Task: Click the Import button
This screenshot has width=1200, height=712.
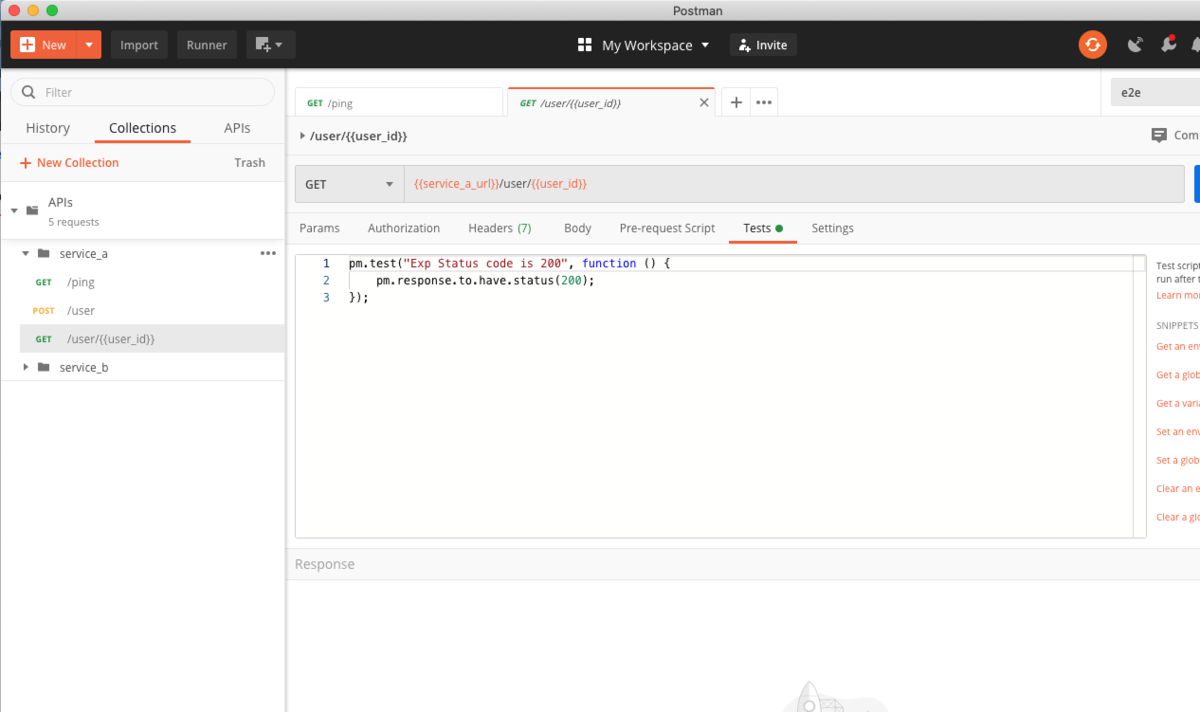Action: point(139,45)
